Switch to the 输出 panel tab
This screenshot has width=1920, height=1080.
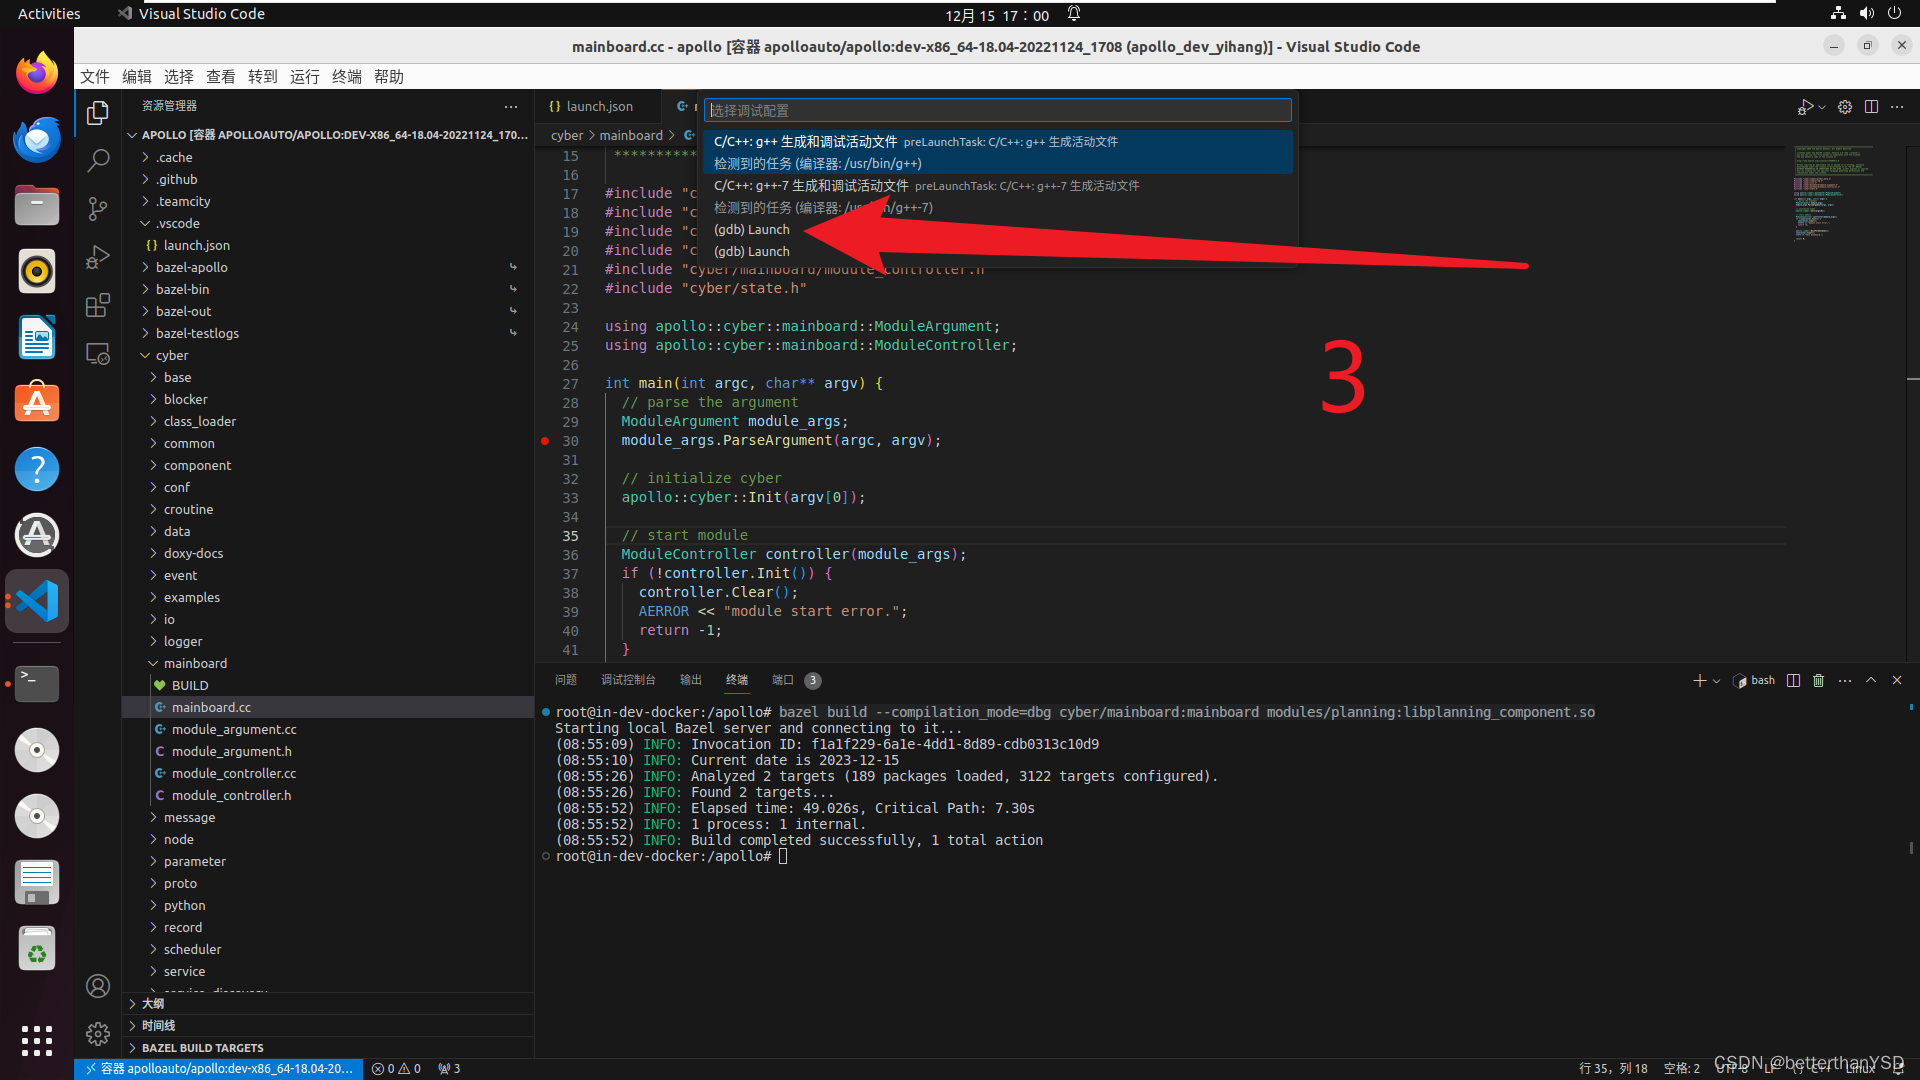pos(691,680)
